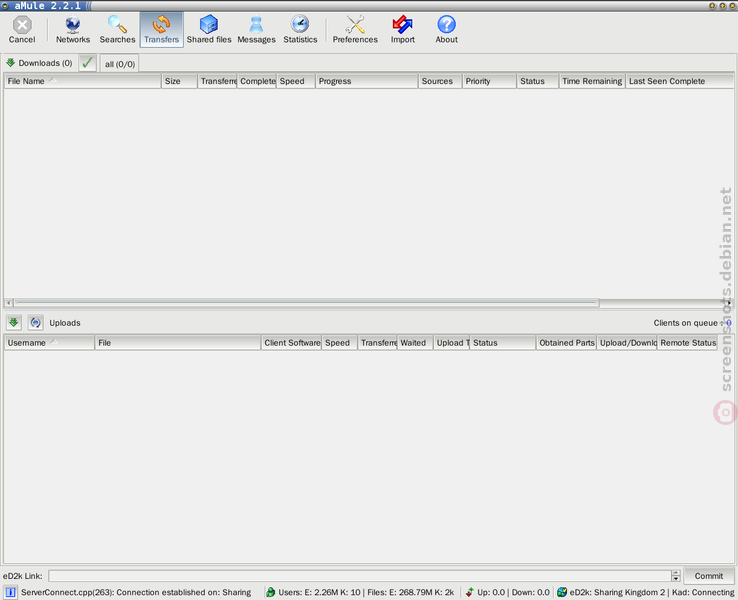Click the Import toolbar icon

pos(402,30)
